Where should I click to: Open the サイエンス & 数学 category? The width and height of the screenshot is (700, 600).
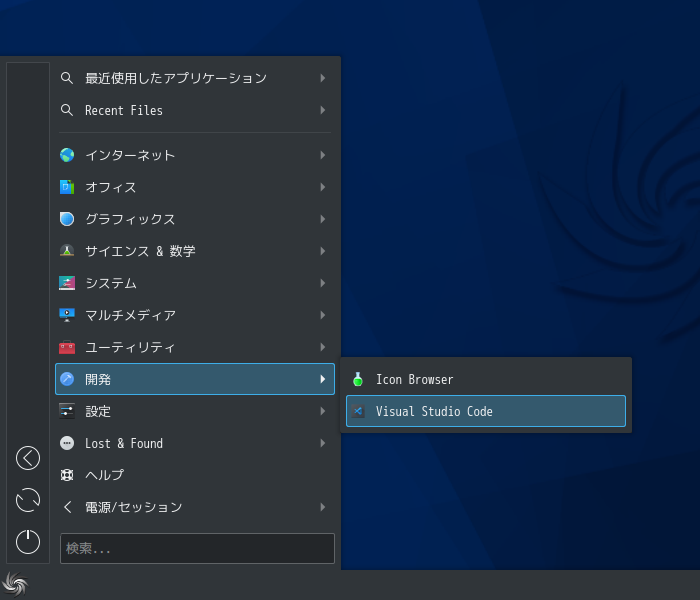pyautogui.click(x=195, y=251)
